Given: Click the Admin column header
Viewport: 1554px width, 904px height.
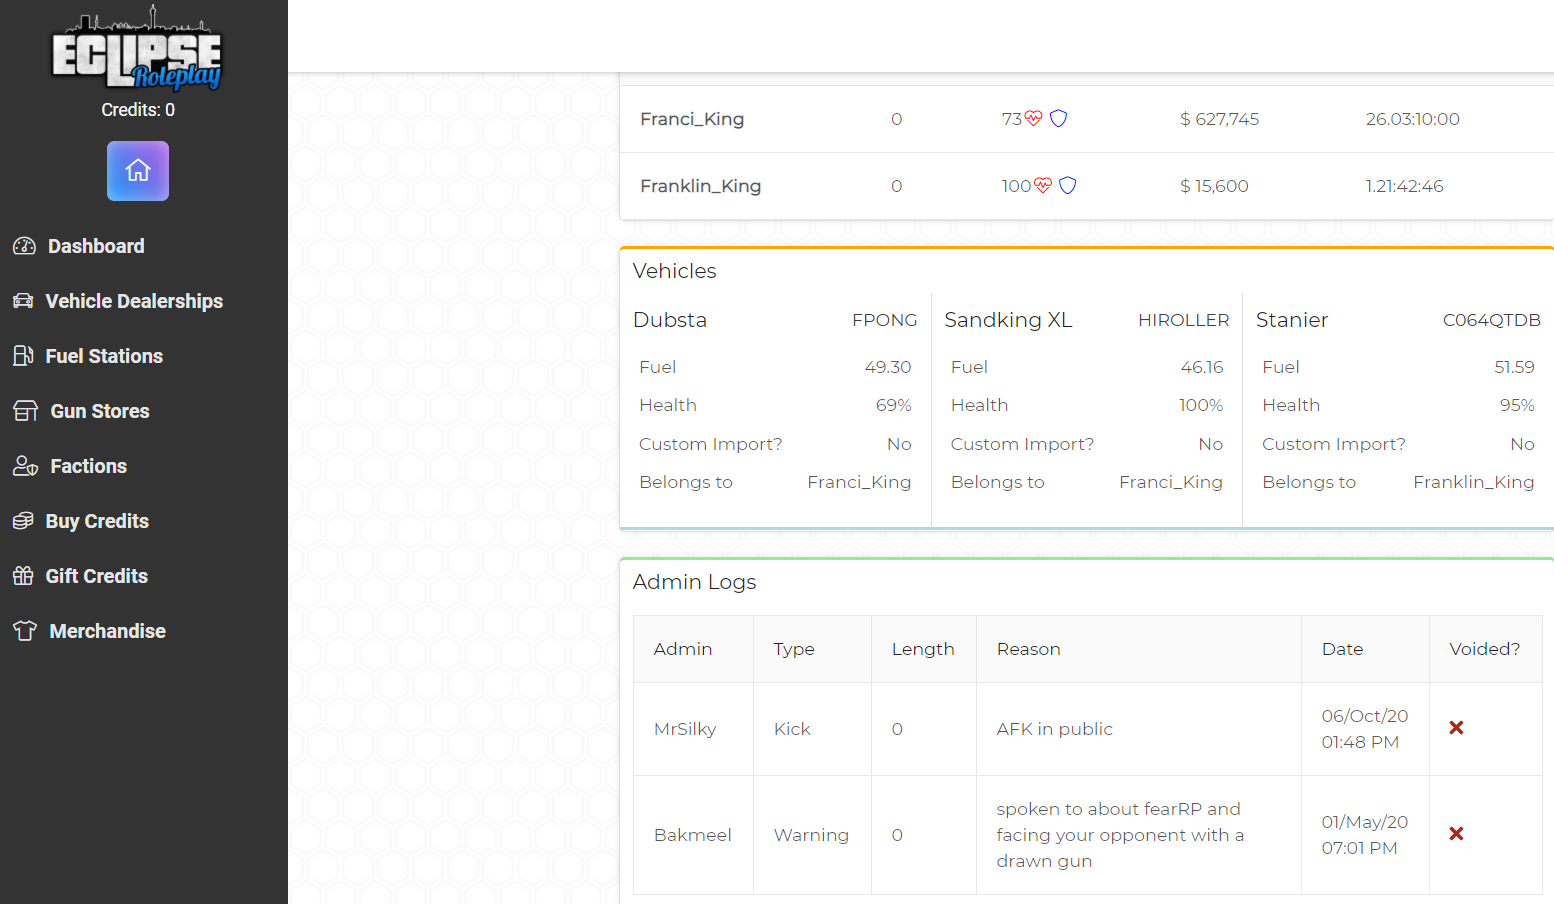Looking at the screenshot, I should tap(682, 649).
